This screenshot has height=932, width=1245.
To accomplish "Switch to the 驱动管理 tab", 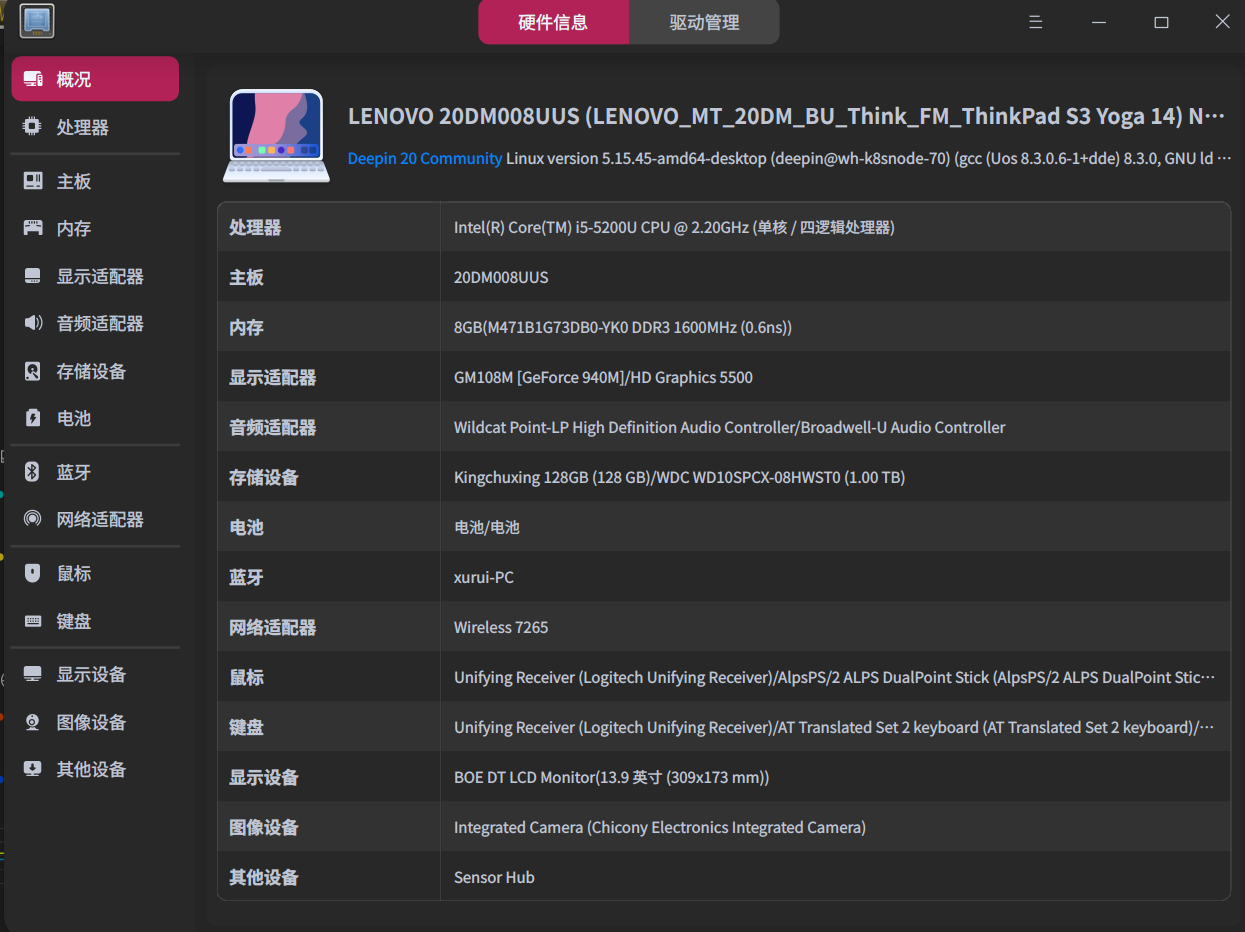I will coord(705,22).
